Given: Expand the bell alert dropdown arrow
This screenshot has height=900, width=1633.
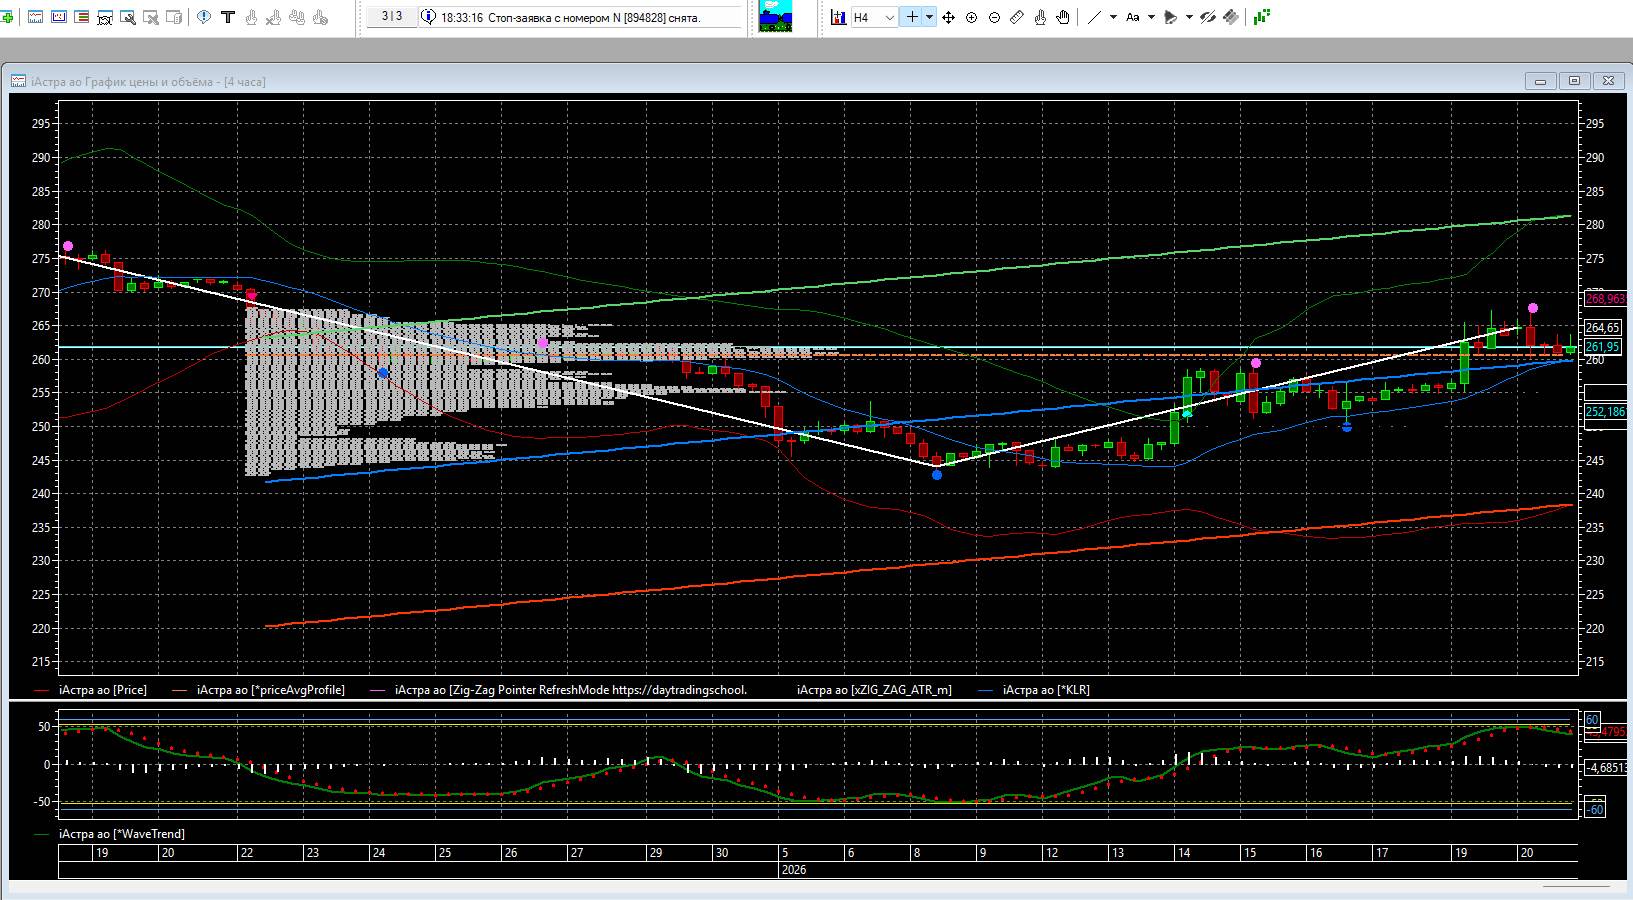Looking at the screenshot, I should coord(1189,17).
